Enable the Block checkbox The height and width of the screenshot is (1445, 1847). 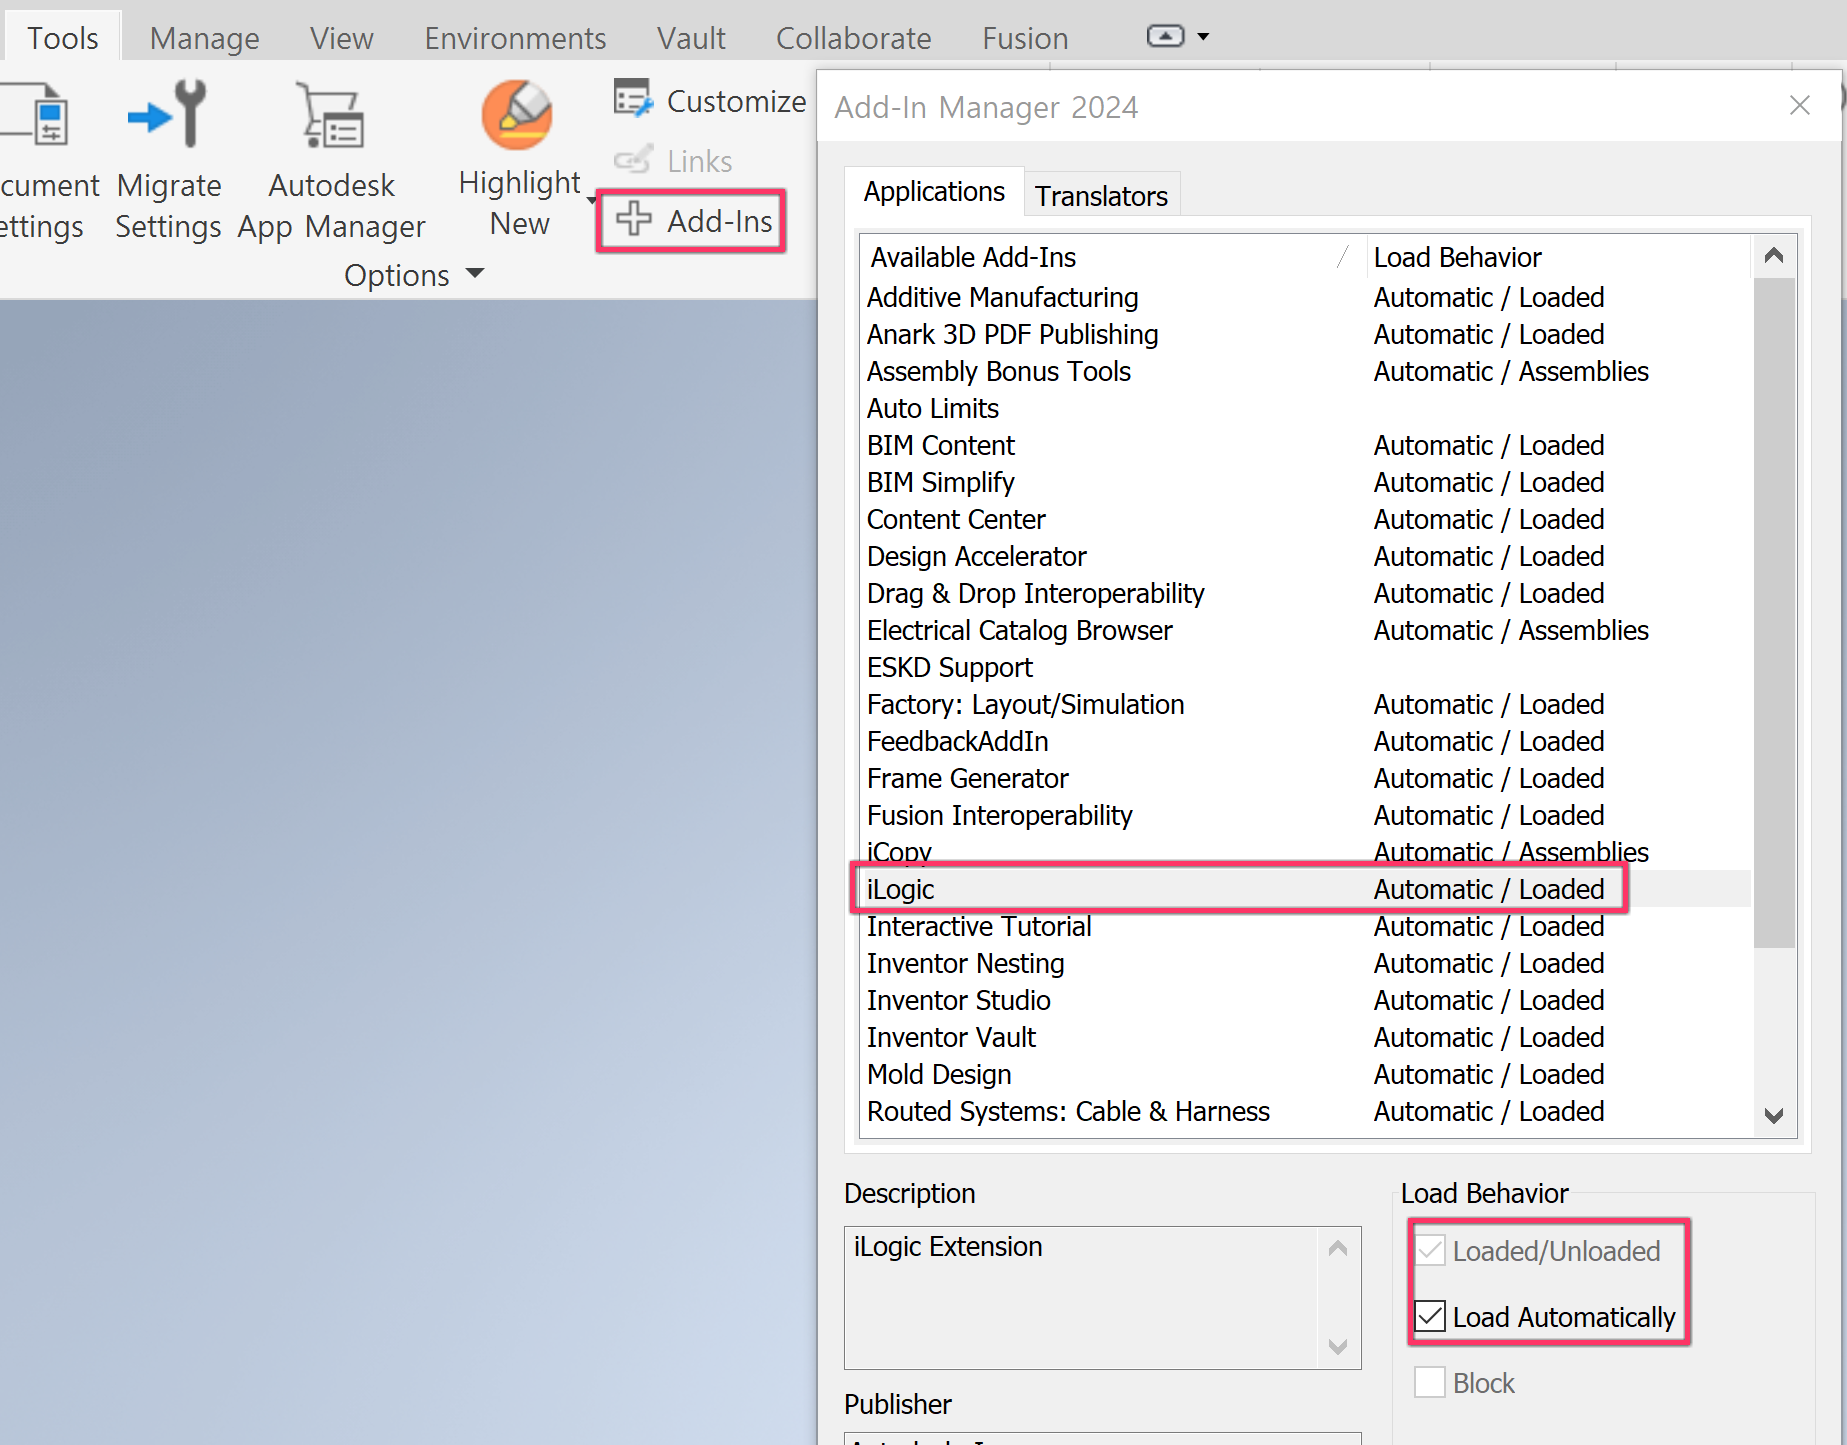pos(1430,1382)
